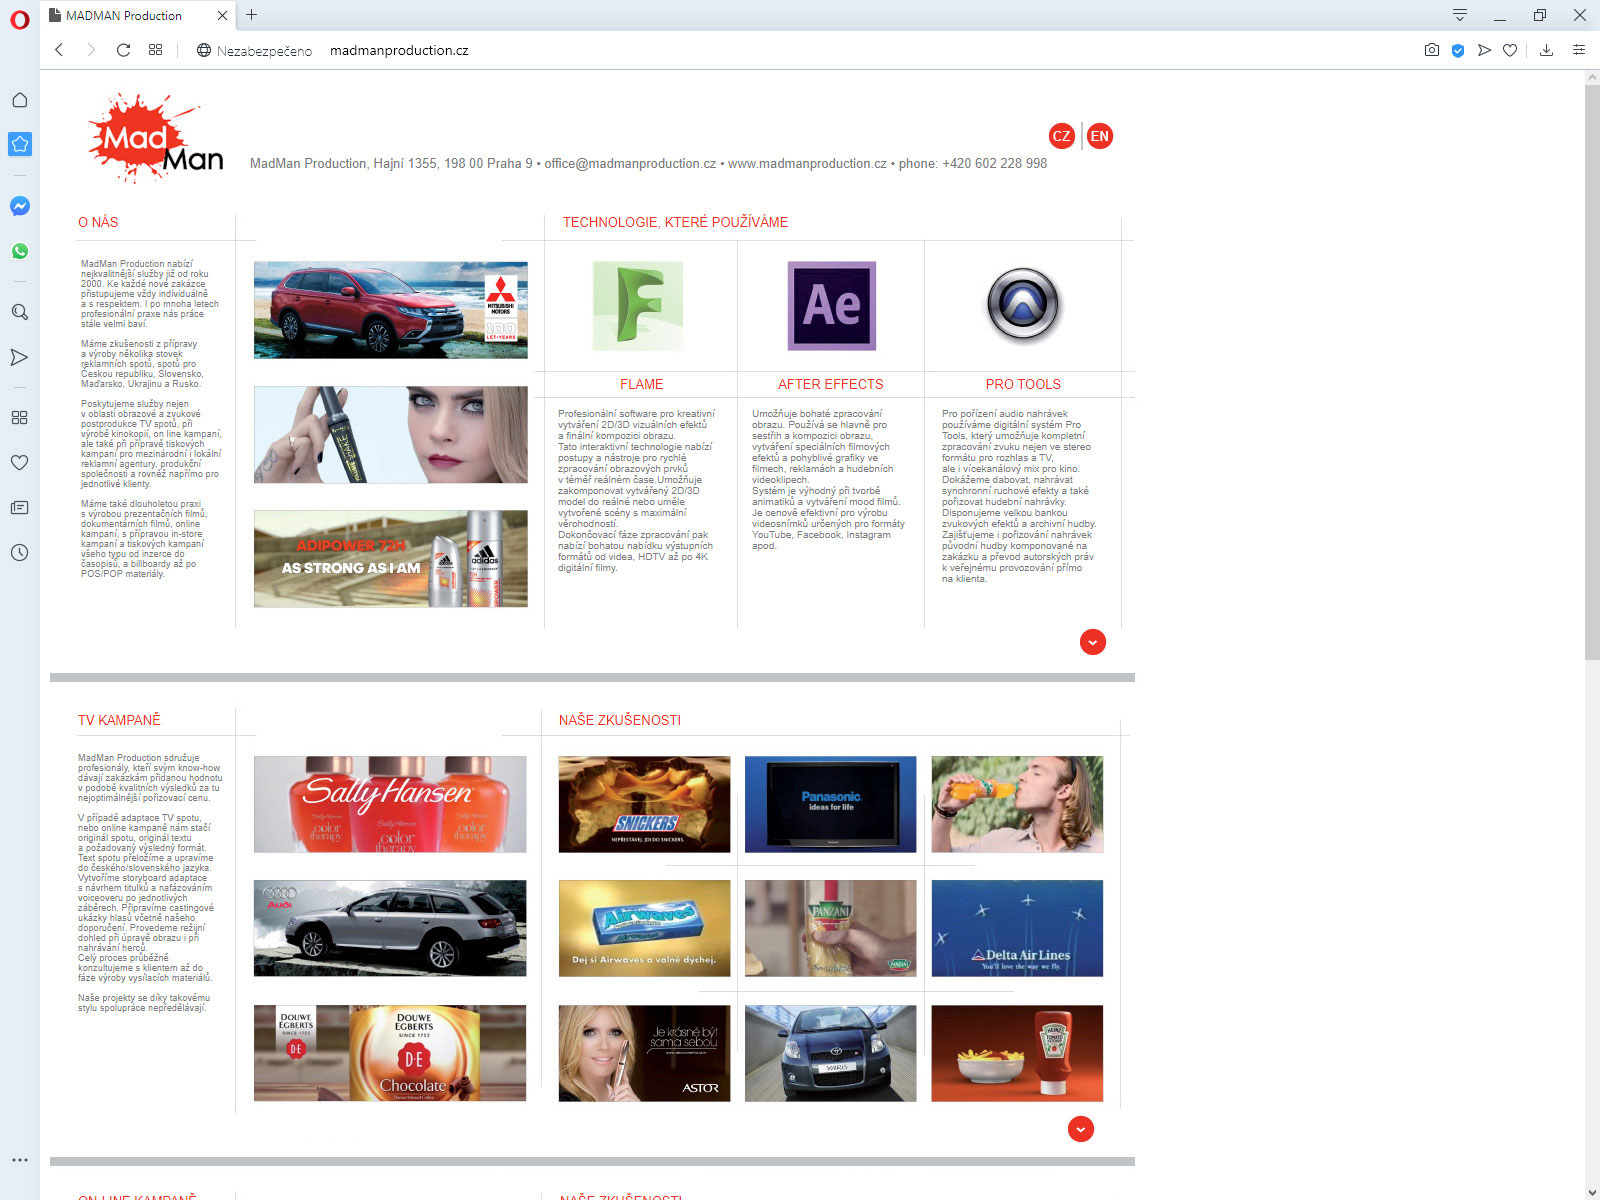This screenshot has height=1200, width=1600.
Task: Click the MadMan logo
Action: click(156, 138)
